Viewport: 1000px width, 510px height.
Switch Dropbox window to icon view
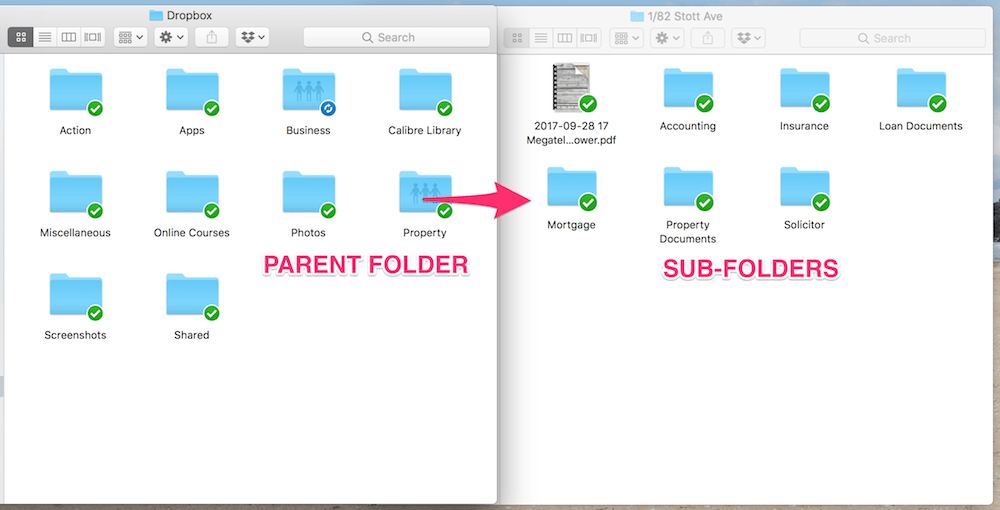click(x=21, y=37)
